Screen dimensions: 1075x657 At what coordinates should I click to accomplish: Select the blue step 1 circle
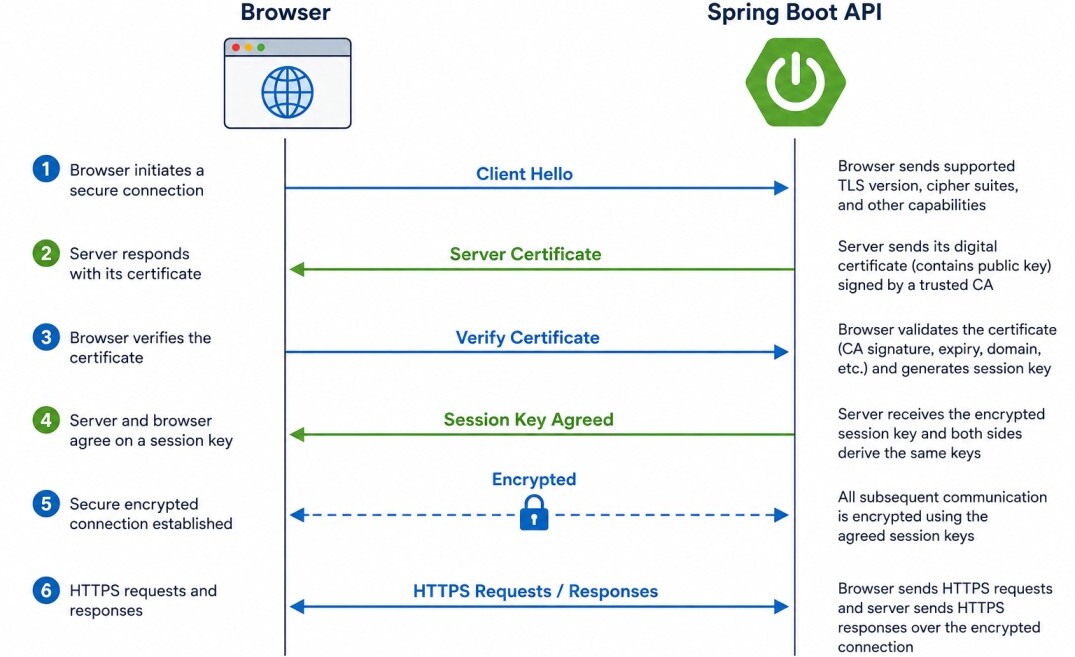46,169
